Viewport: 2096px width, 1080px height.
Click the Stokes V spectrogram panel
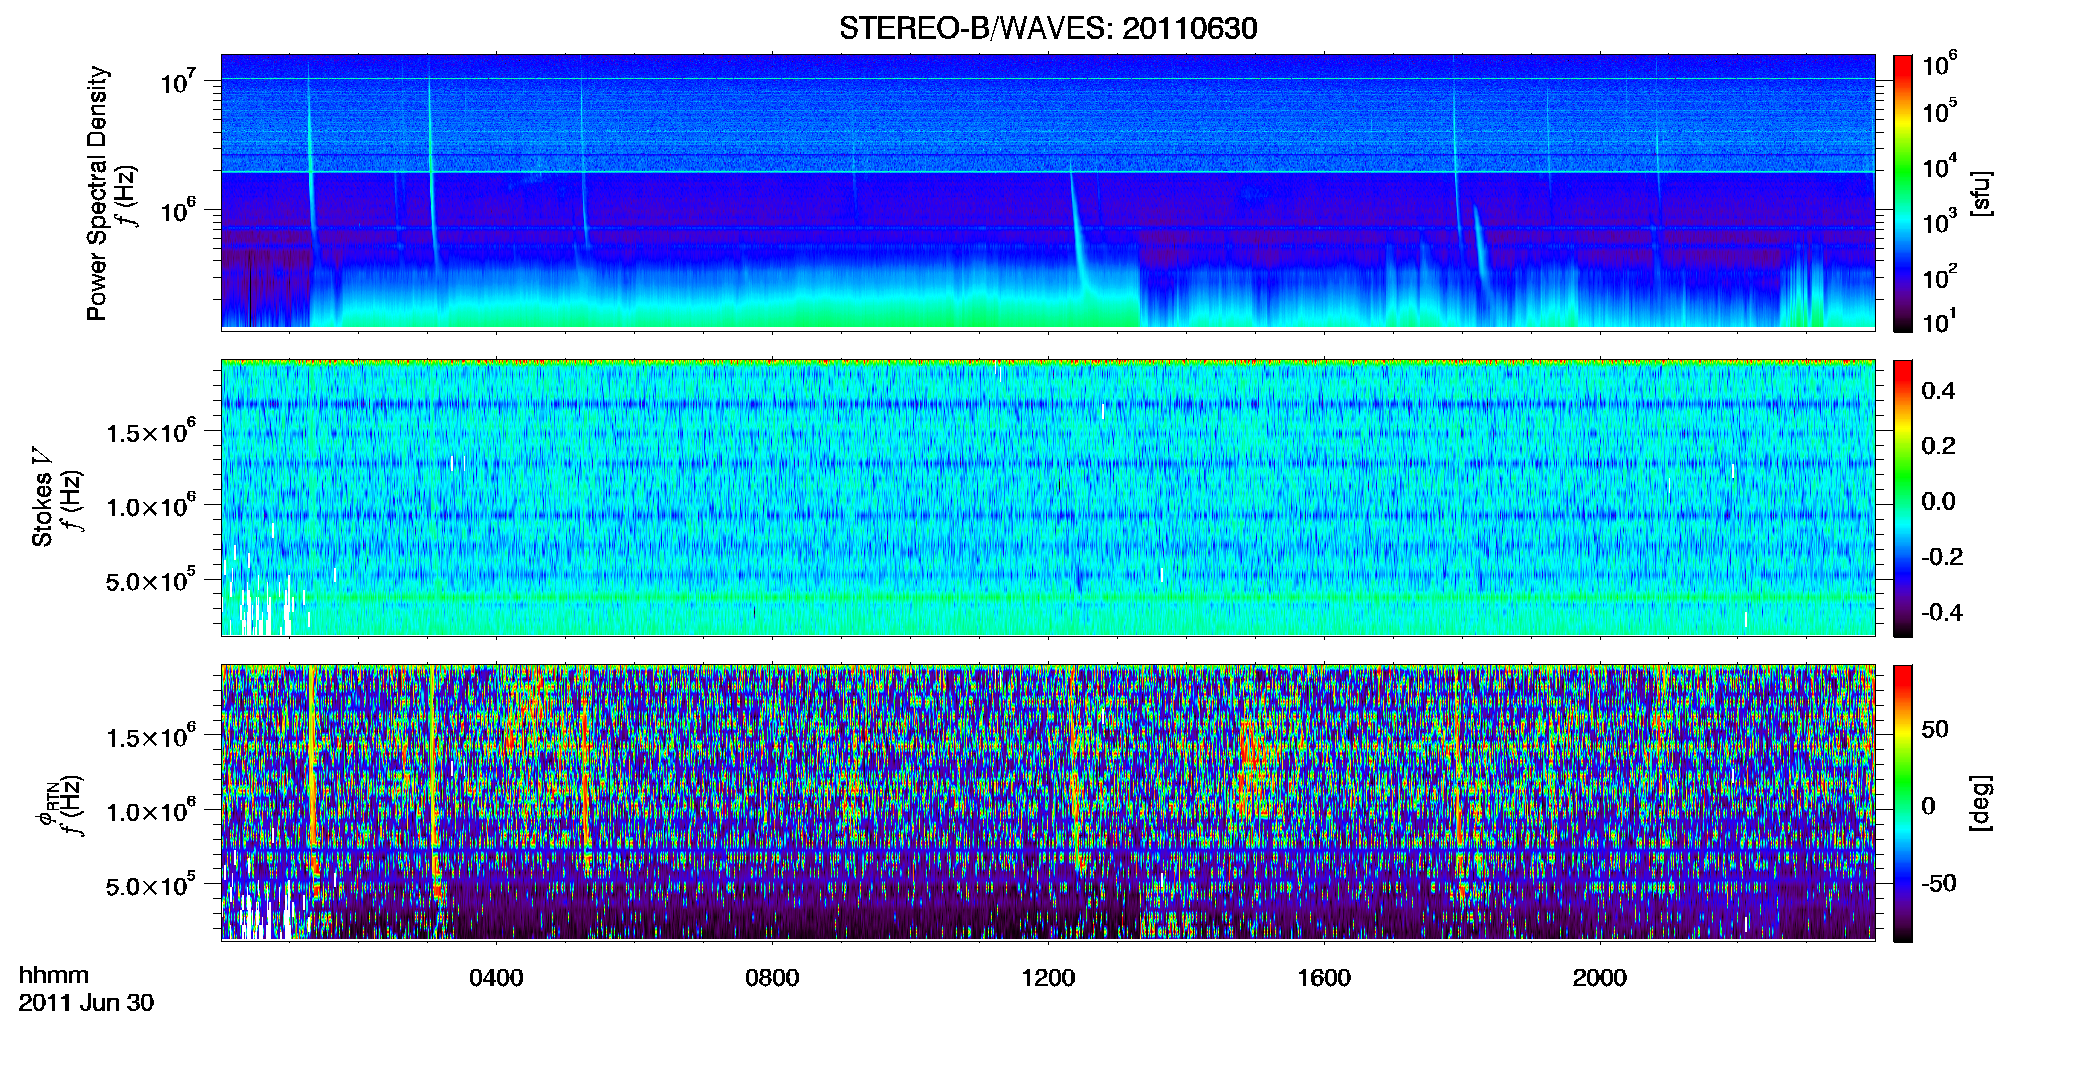click(1048, 498)
